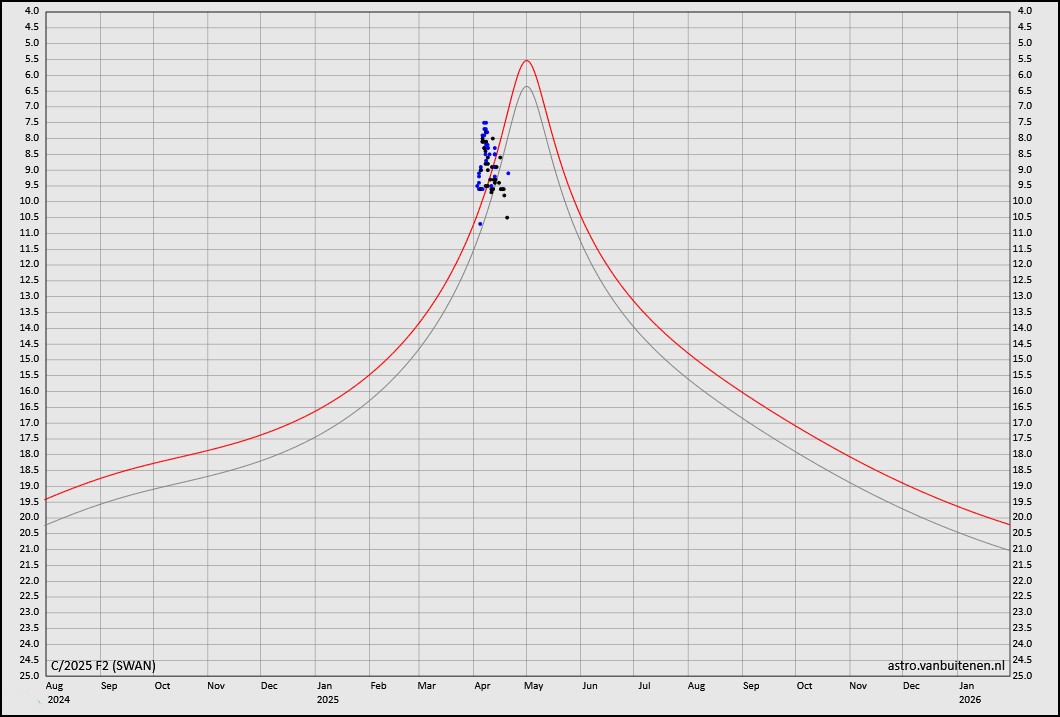Screen dimensions: 1060x717
Task: Click the peak of the red curve
Action: [x=526, y=60]
